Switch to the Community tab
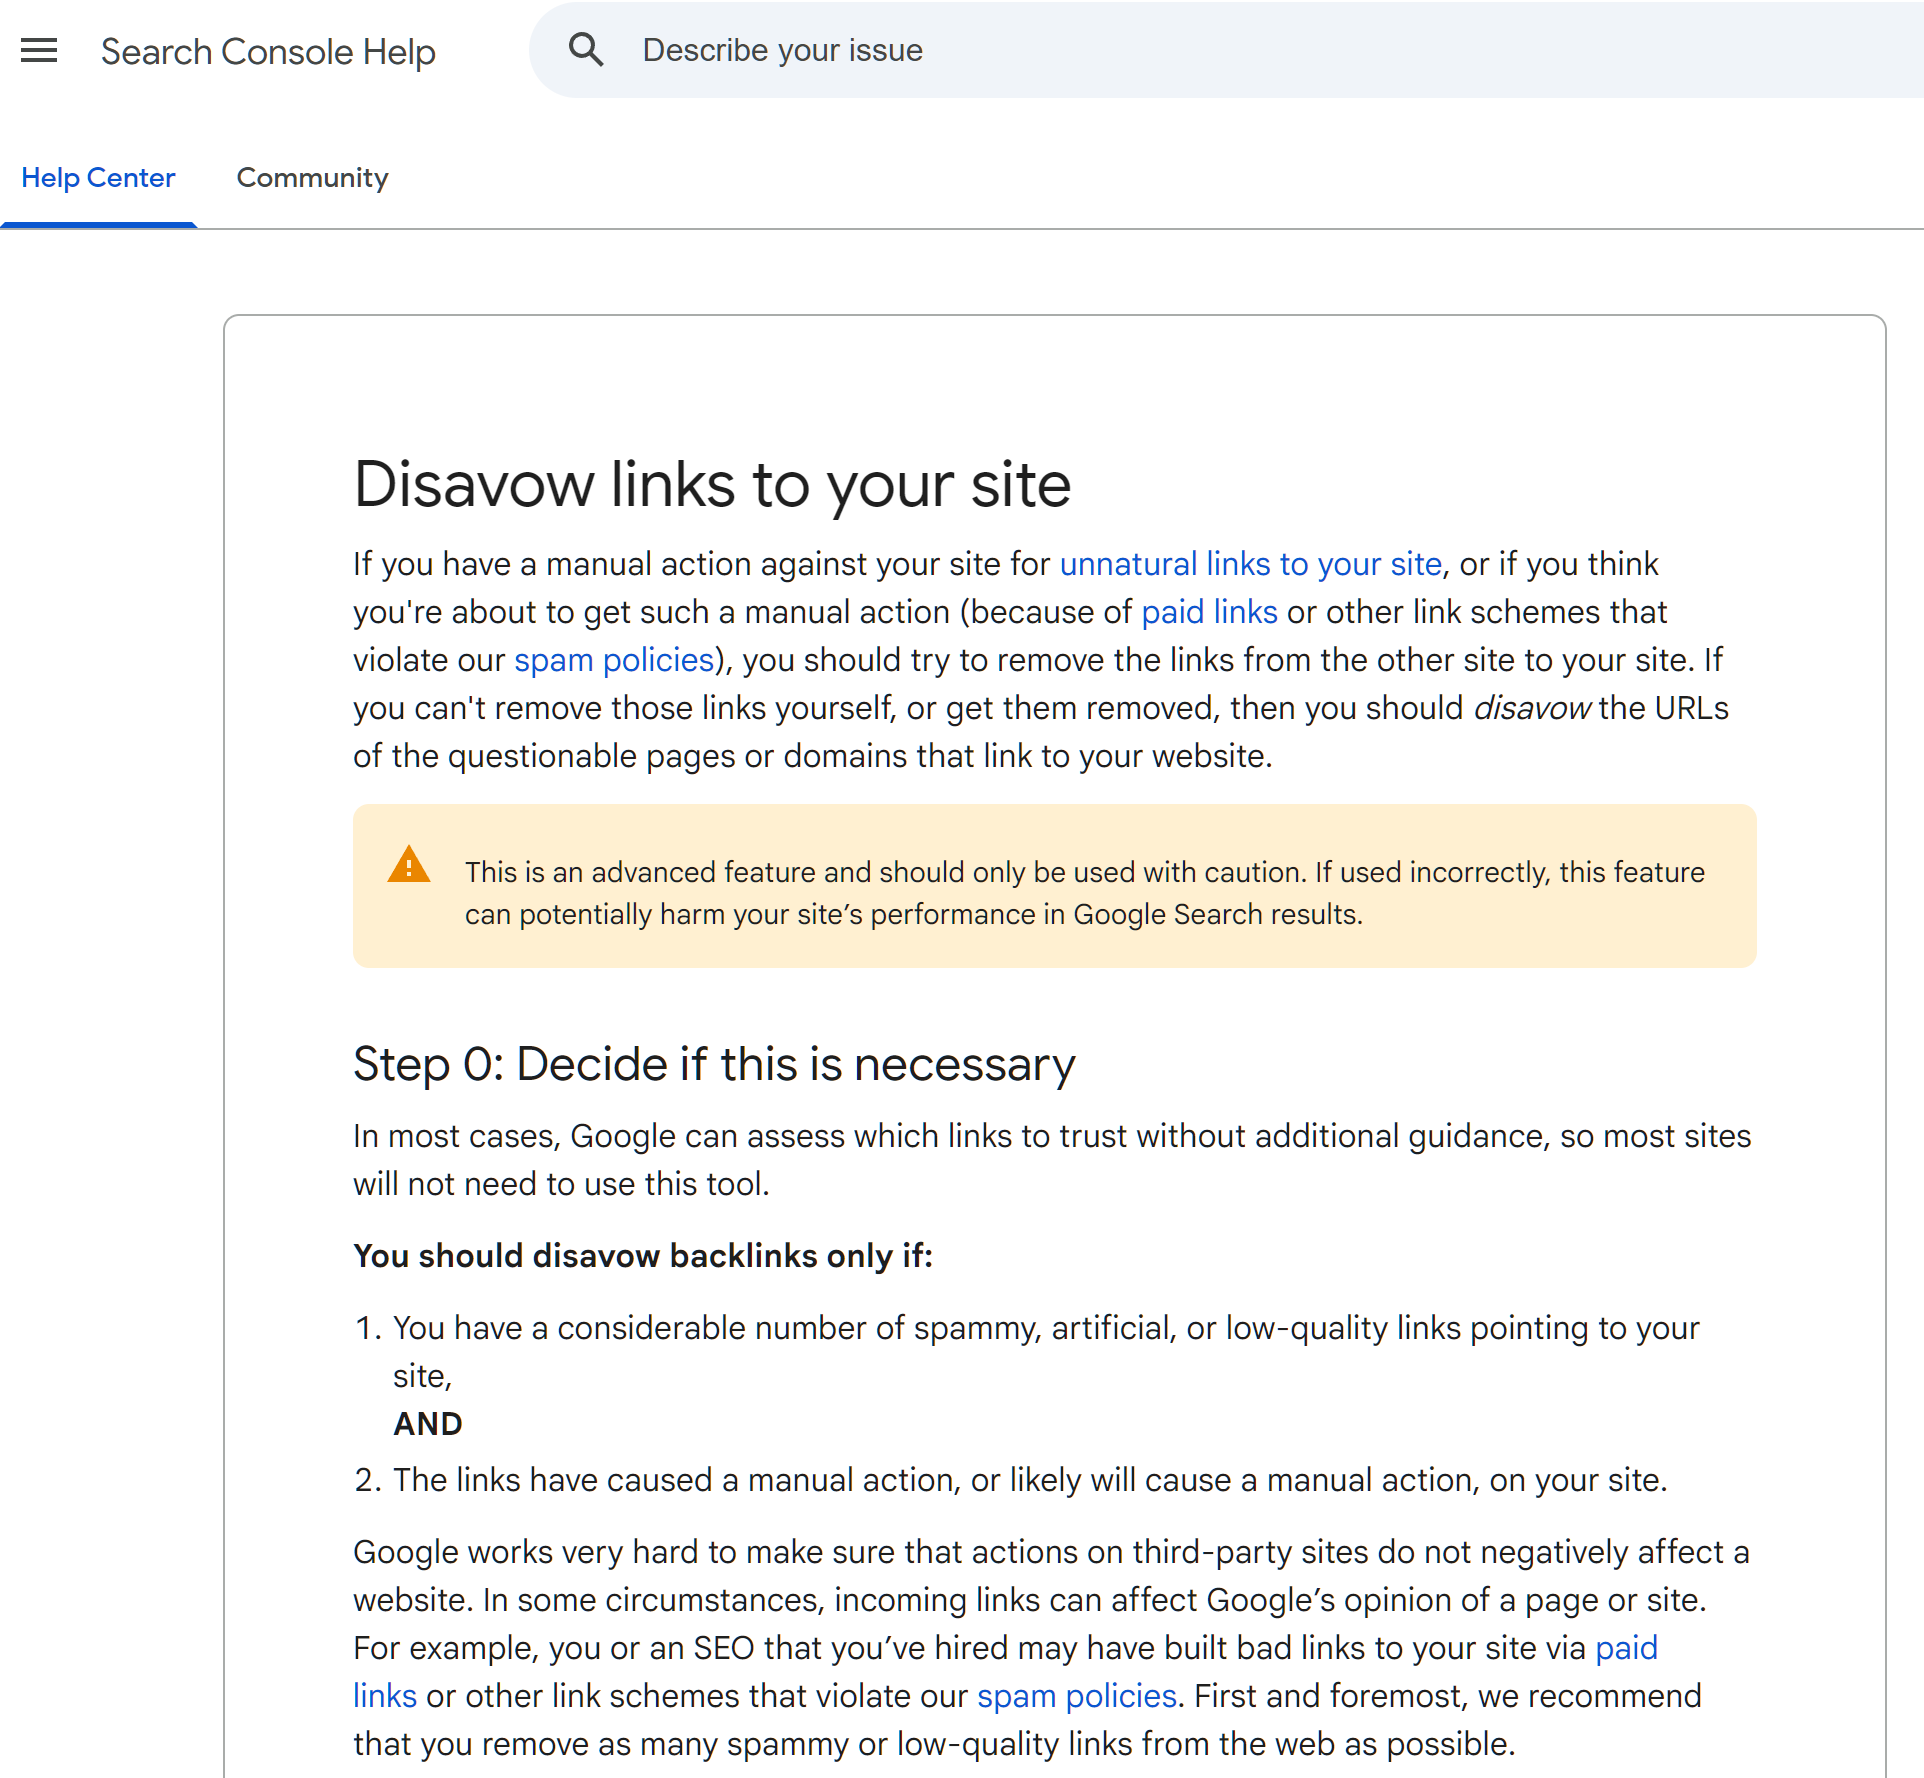1924x1778 pixels. tap(312, 178)
